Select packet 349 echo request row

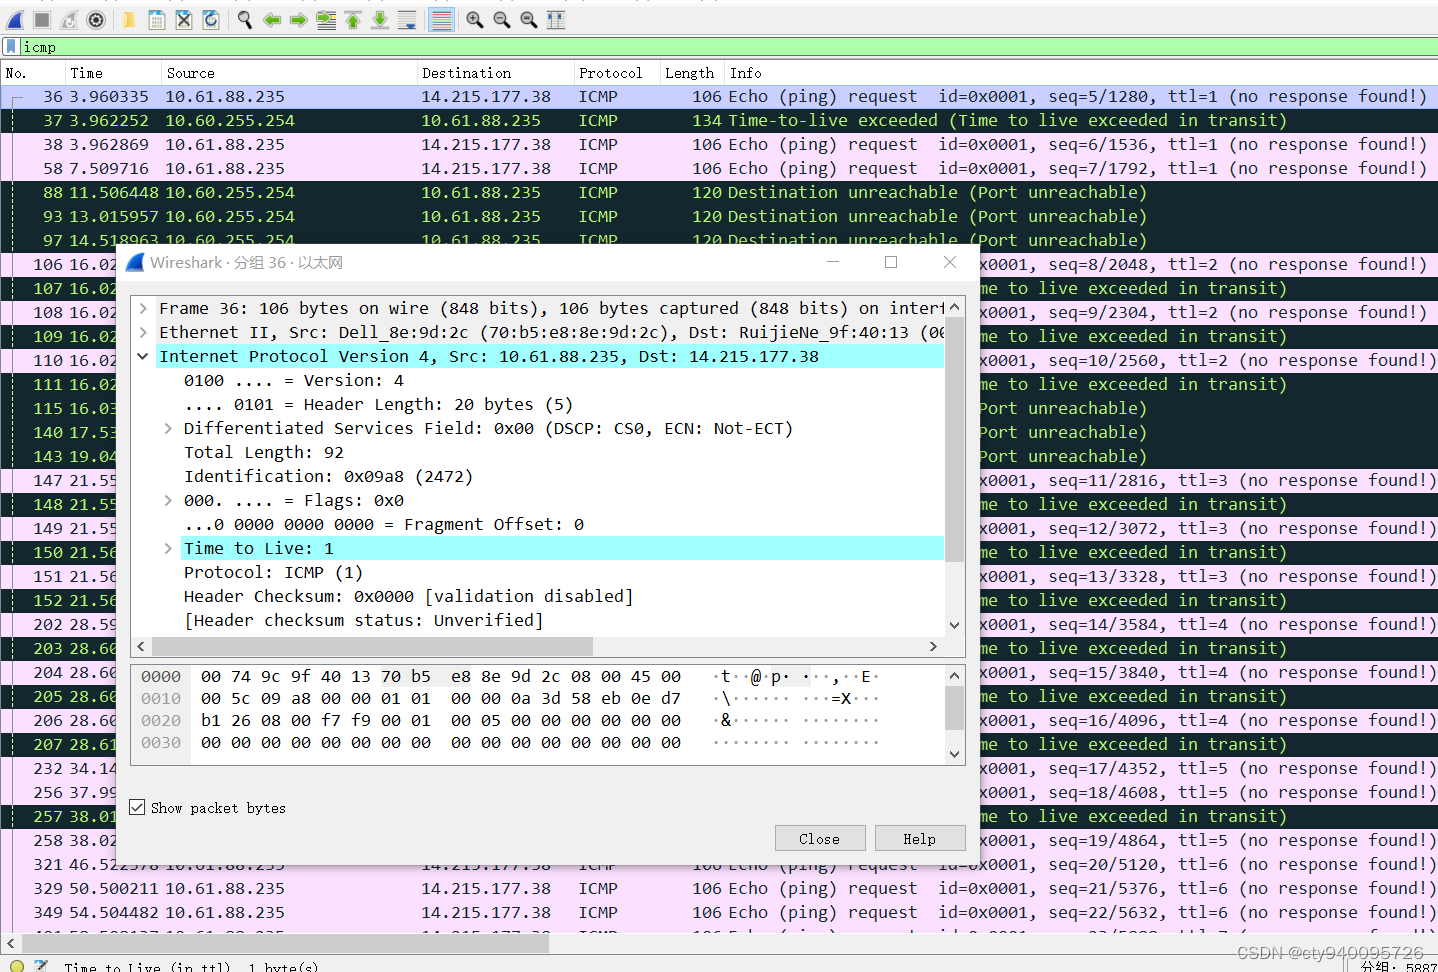click(719, 912)
